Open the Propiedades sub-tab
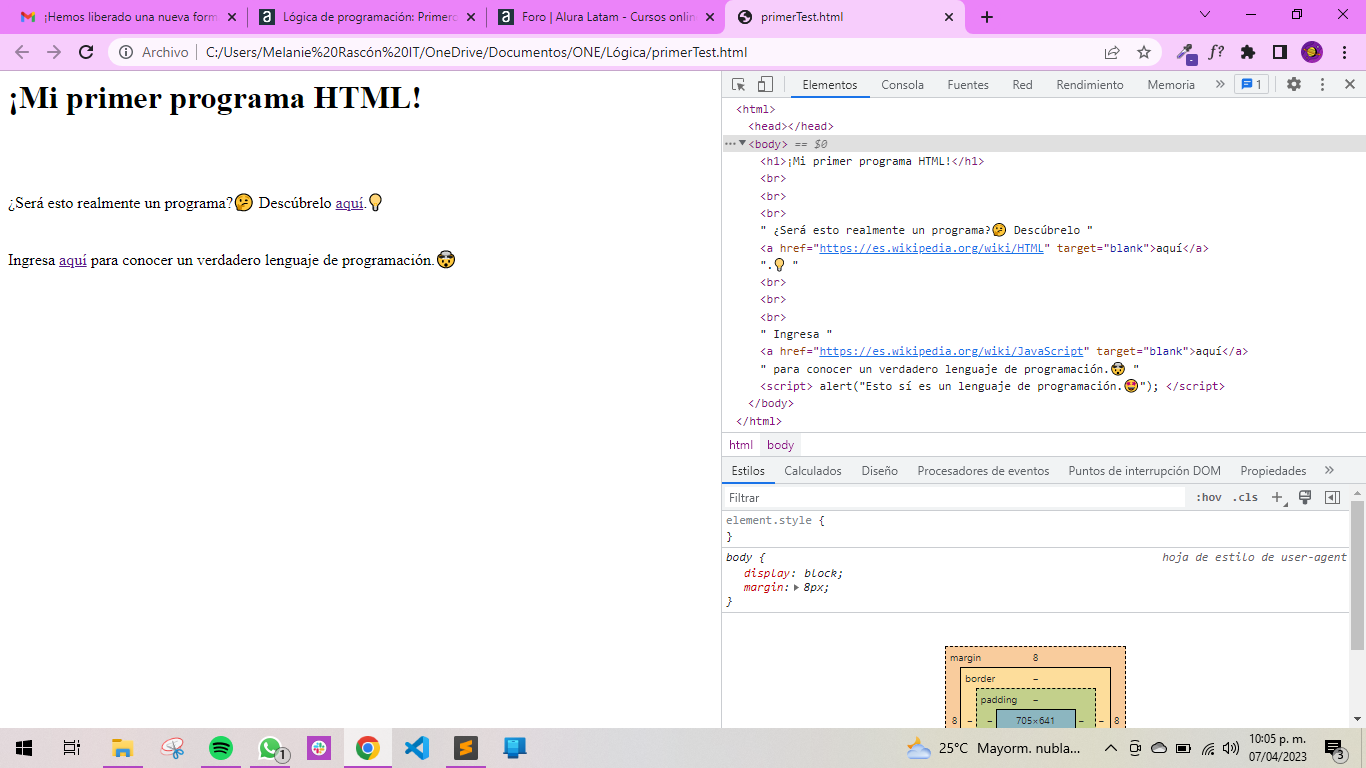1366x768 pixels. [x=1273, y=471]
